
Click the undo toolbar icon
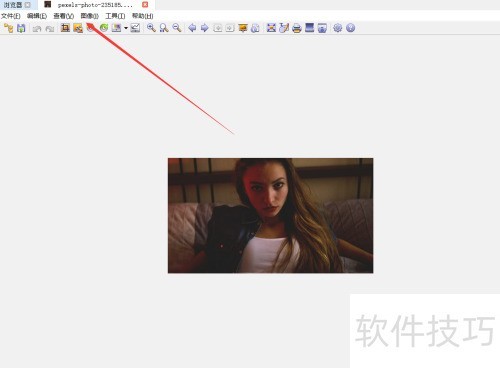tap(37, 29)
